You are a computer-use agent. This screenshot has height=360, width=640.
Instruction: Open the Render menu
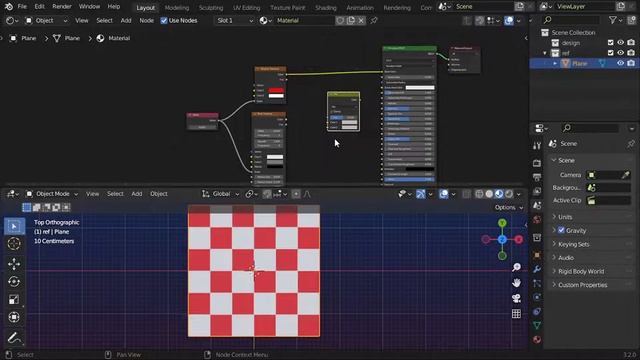(62, 7)
